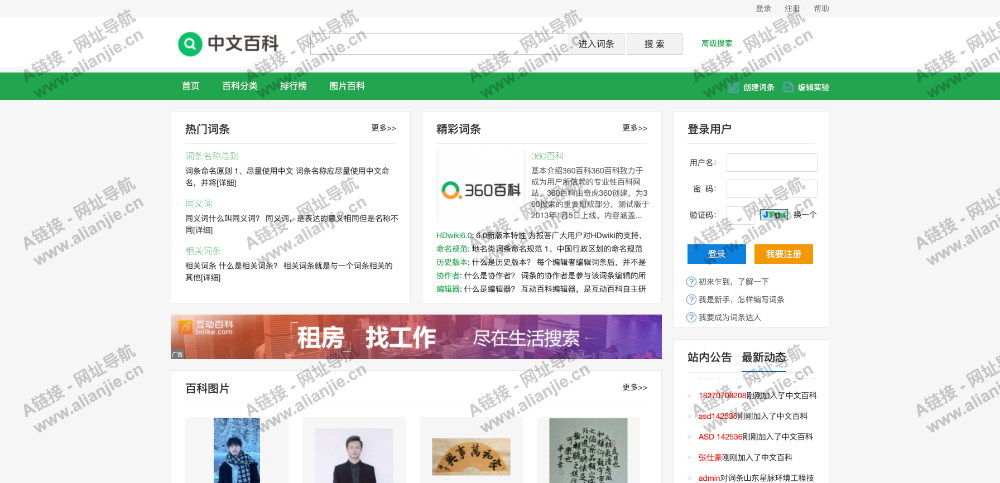Viewport: 1000px width, 483px height.
Task: Open the snowy scene person photo thumbnail
Action: (237, 450)
